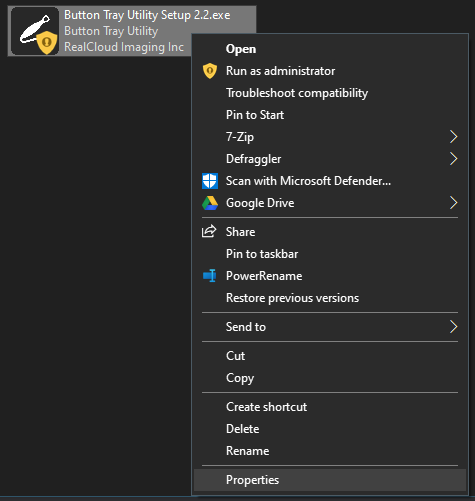Select Pin to taskbar
475x501 pixels.
click(330, 254)
